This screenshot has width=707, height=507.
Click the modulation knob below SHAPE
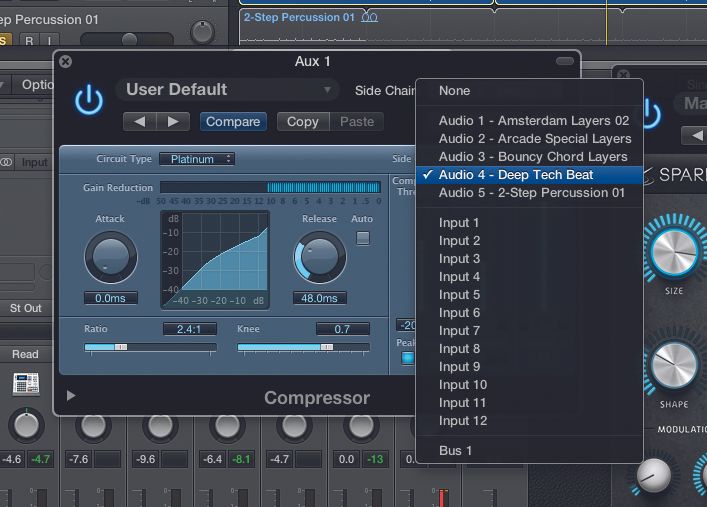coord(653,476)
